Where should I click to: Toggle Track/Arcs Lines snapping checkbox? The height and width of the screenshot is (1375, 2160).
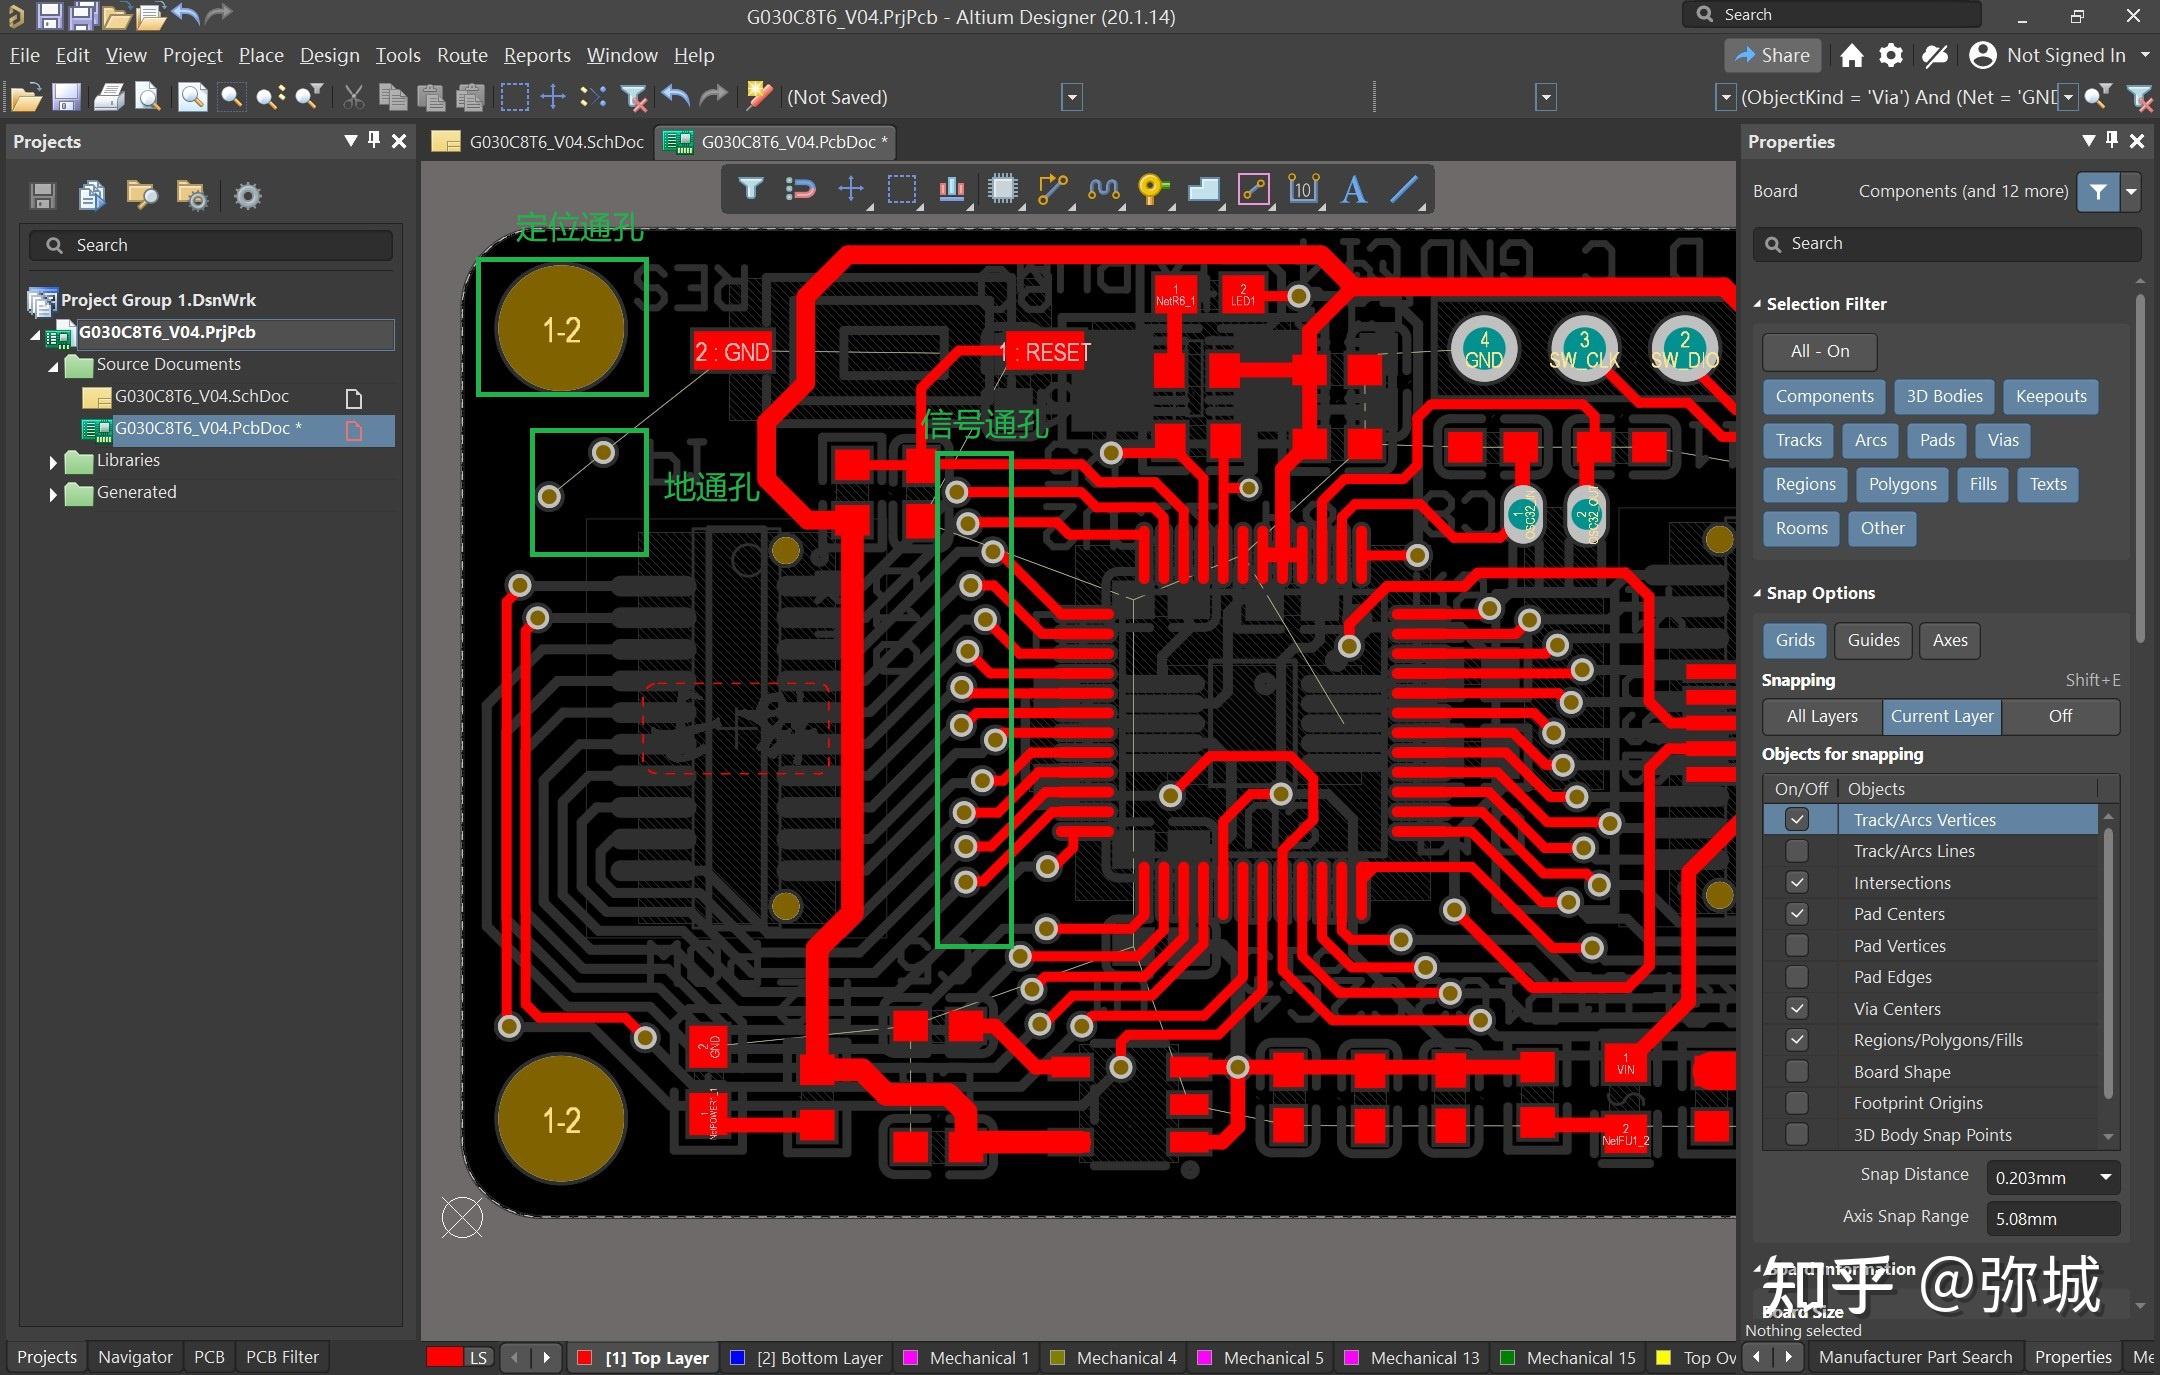point(1797,851)
